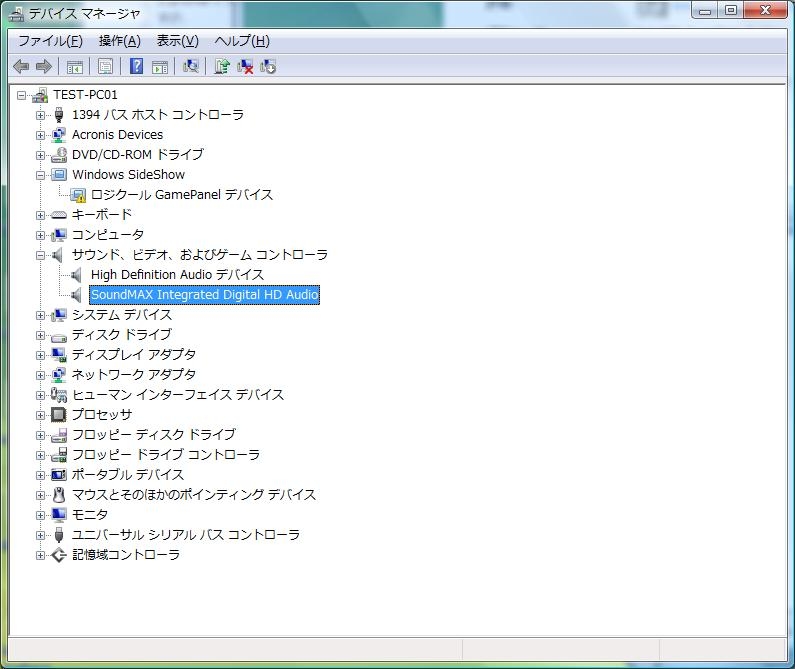The width and height of the screenshot is (795, 669).
Task: Select the 記憶域コントローラ label
Action: (x=126, y=555)
